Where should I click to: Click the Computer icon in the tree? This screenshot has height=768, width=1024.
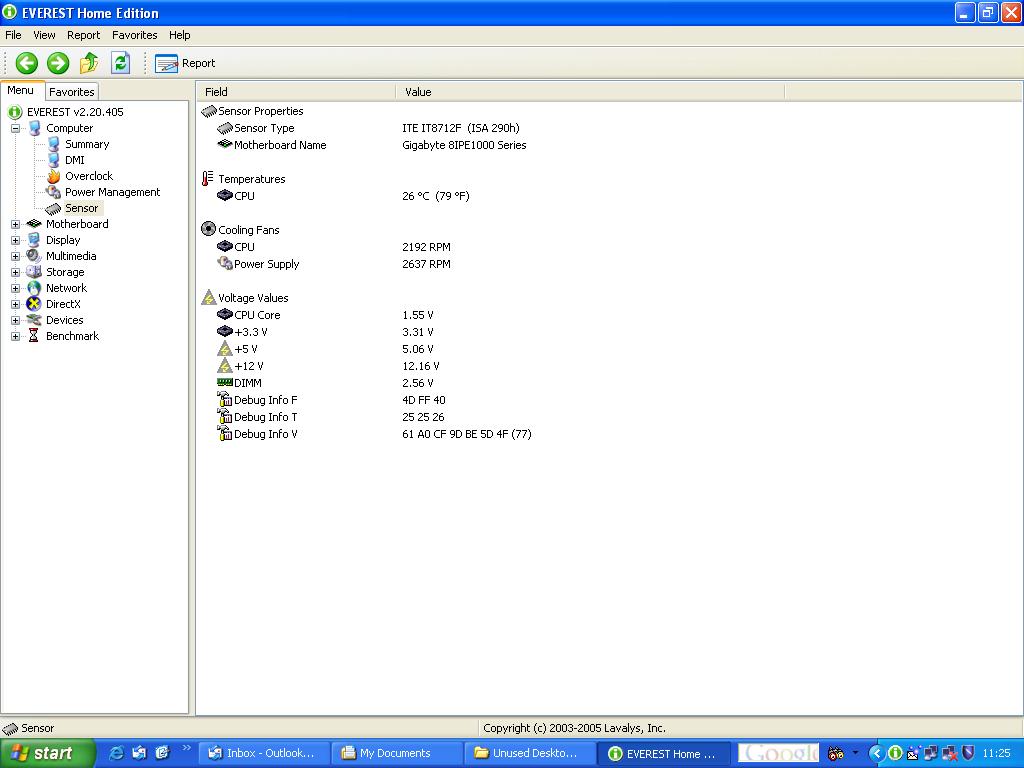34,128
